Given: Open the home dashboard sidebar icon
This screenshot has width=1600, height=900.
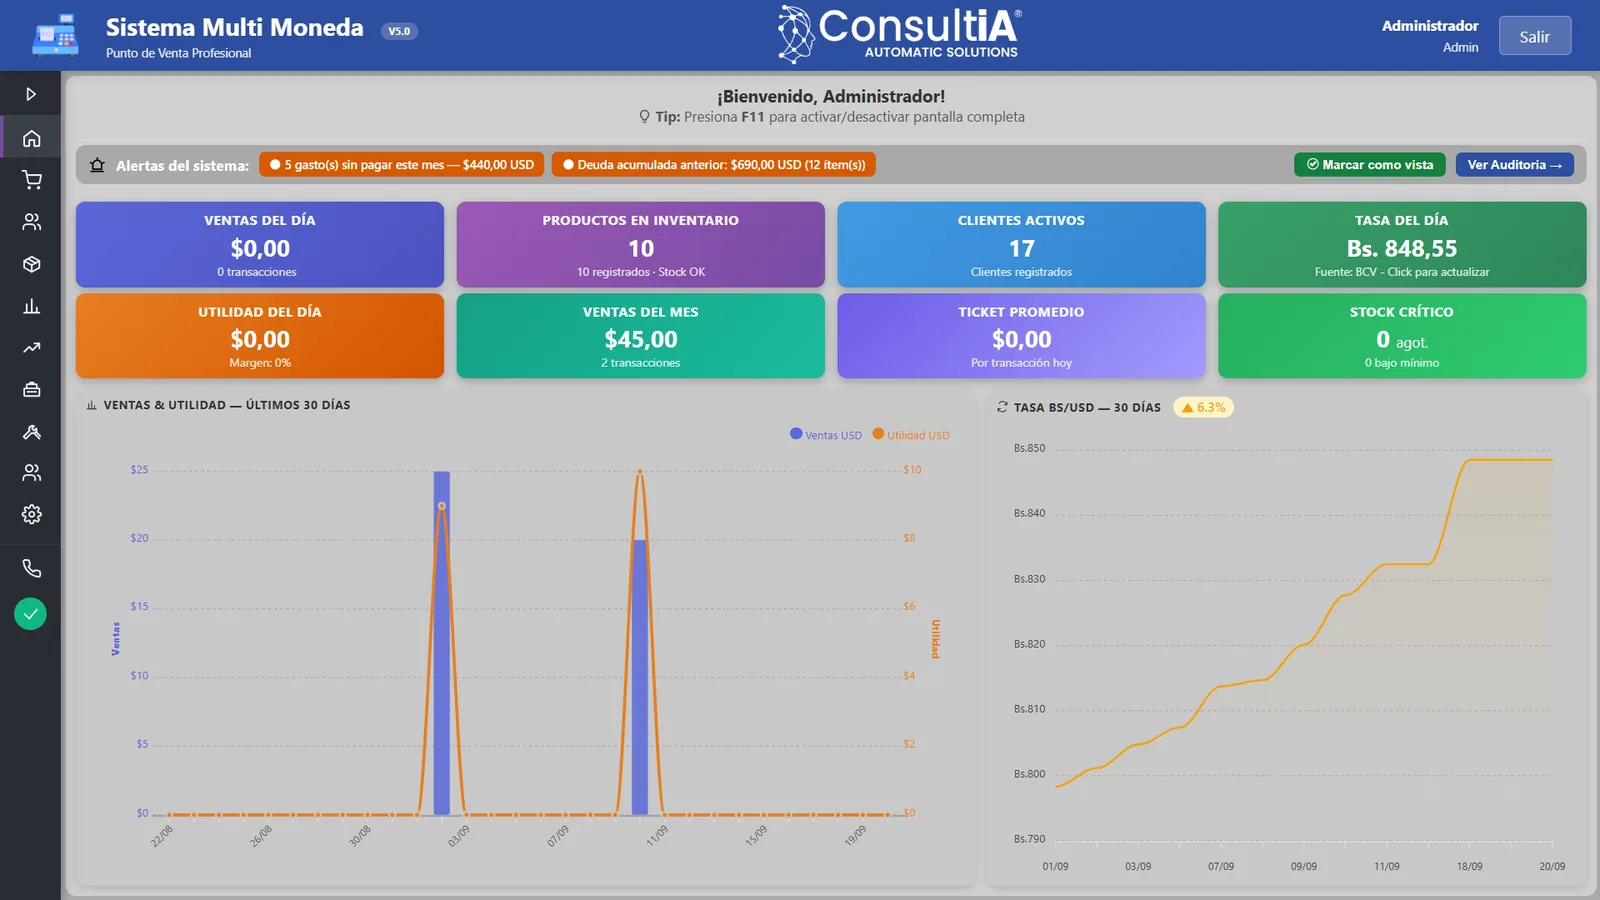Looking at the screenshot, I should 31,138.
